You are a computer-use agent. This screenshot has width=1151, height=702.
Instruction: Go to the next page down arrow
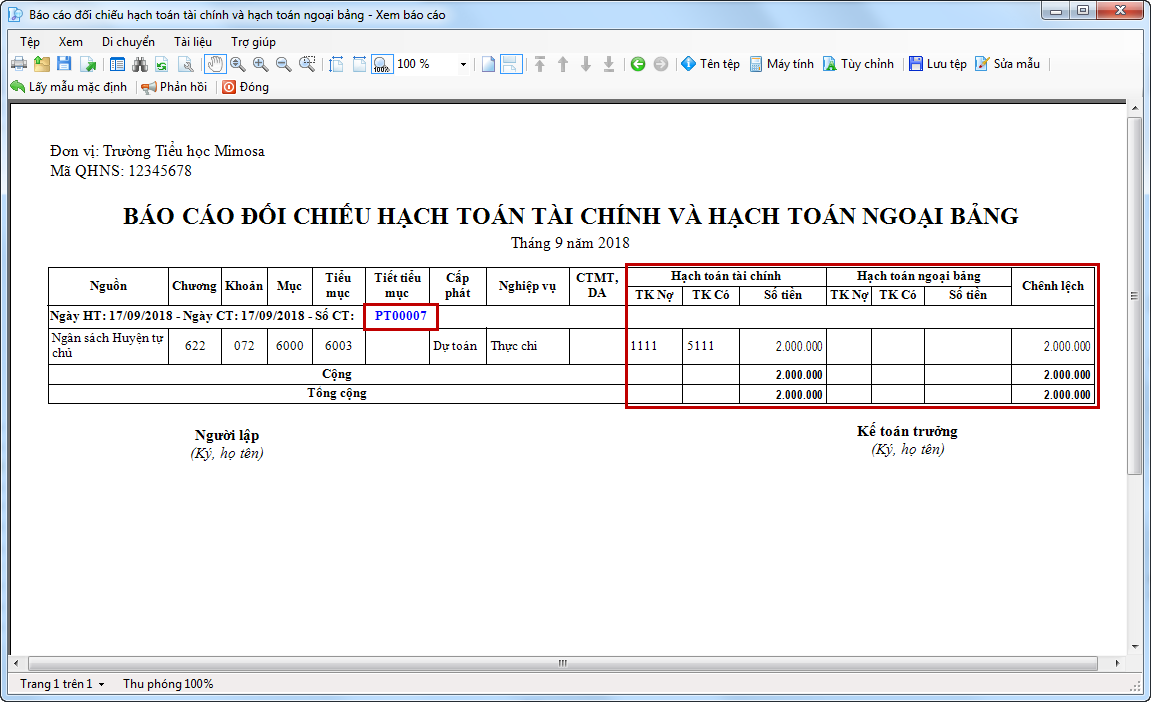coord(586,64)
